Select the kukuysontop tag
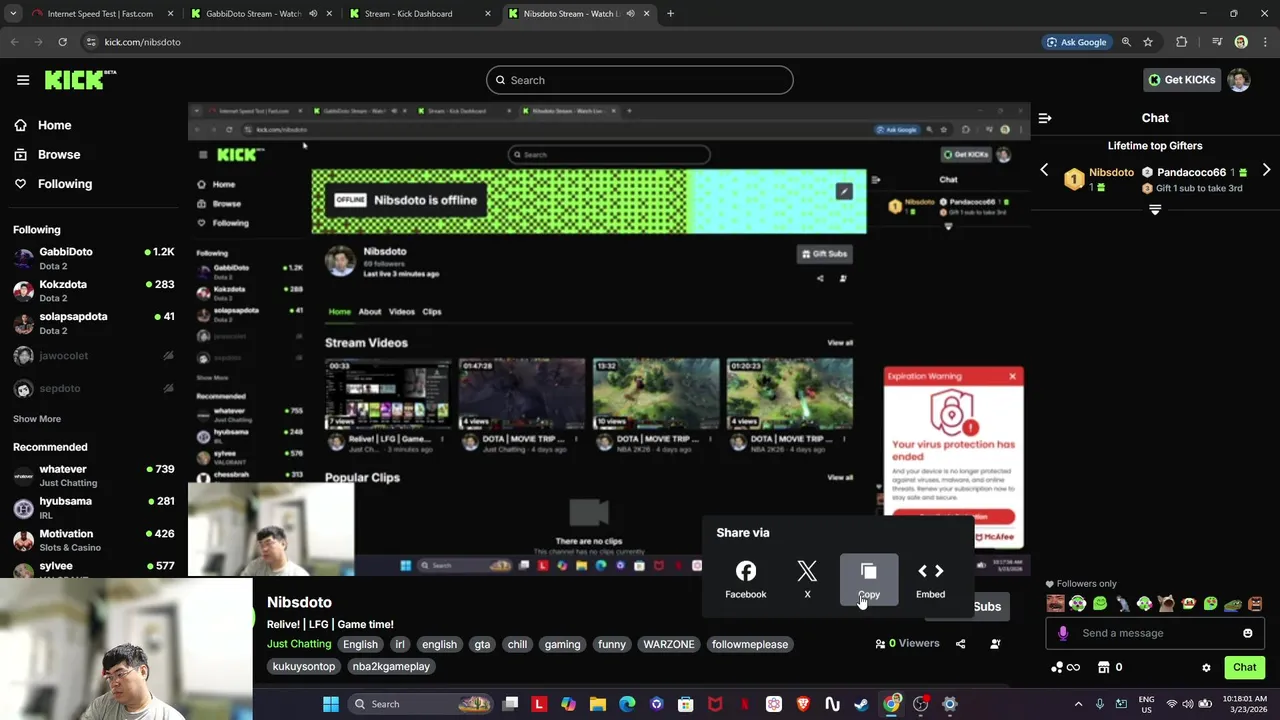Viewport: 1280px width, 720px height. pyautogui.click(x=304, y=666)
